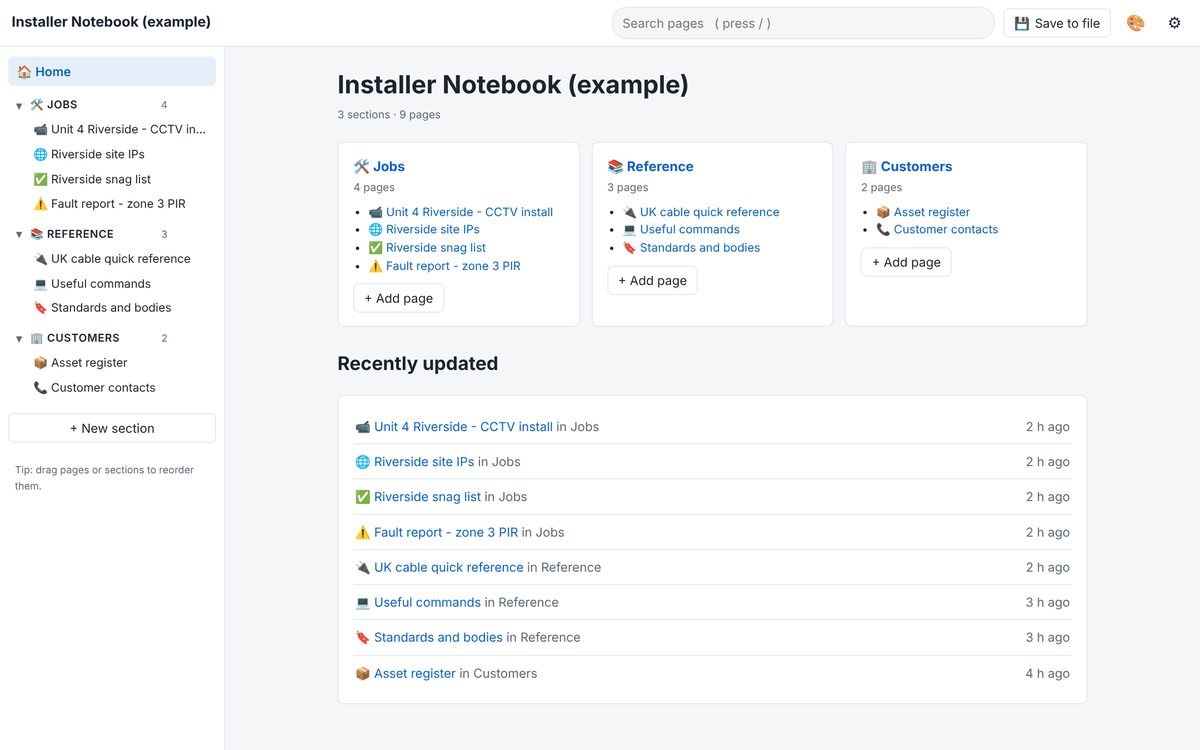Collapse the CUSTOMERS section arrow

point(19,339)
